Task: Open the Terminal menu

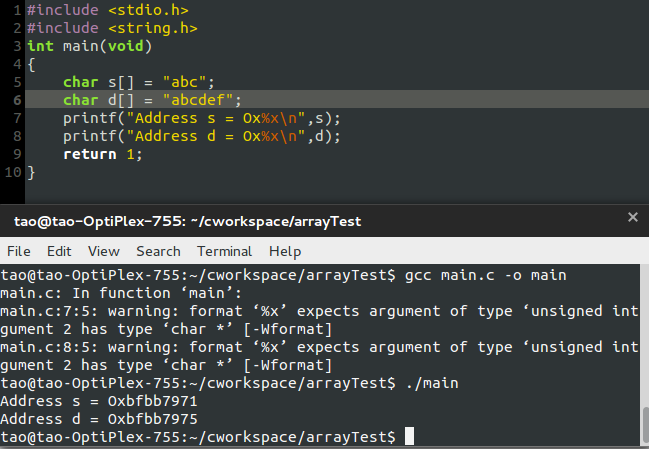Action: [x=224, y=251]
